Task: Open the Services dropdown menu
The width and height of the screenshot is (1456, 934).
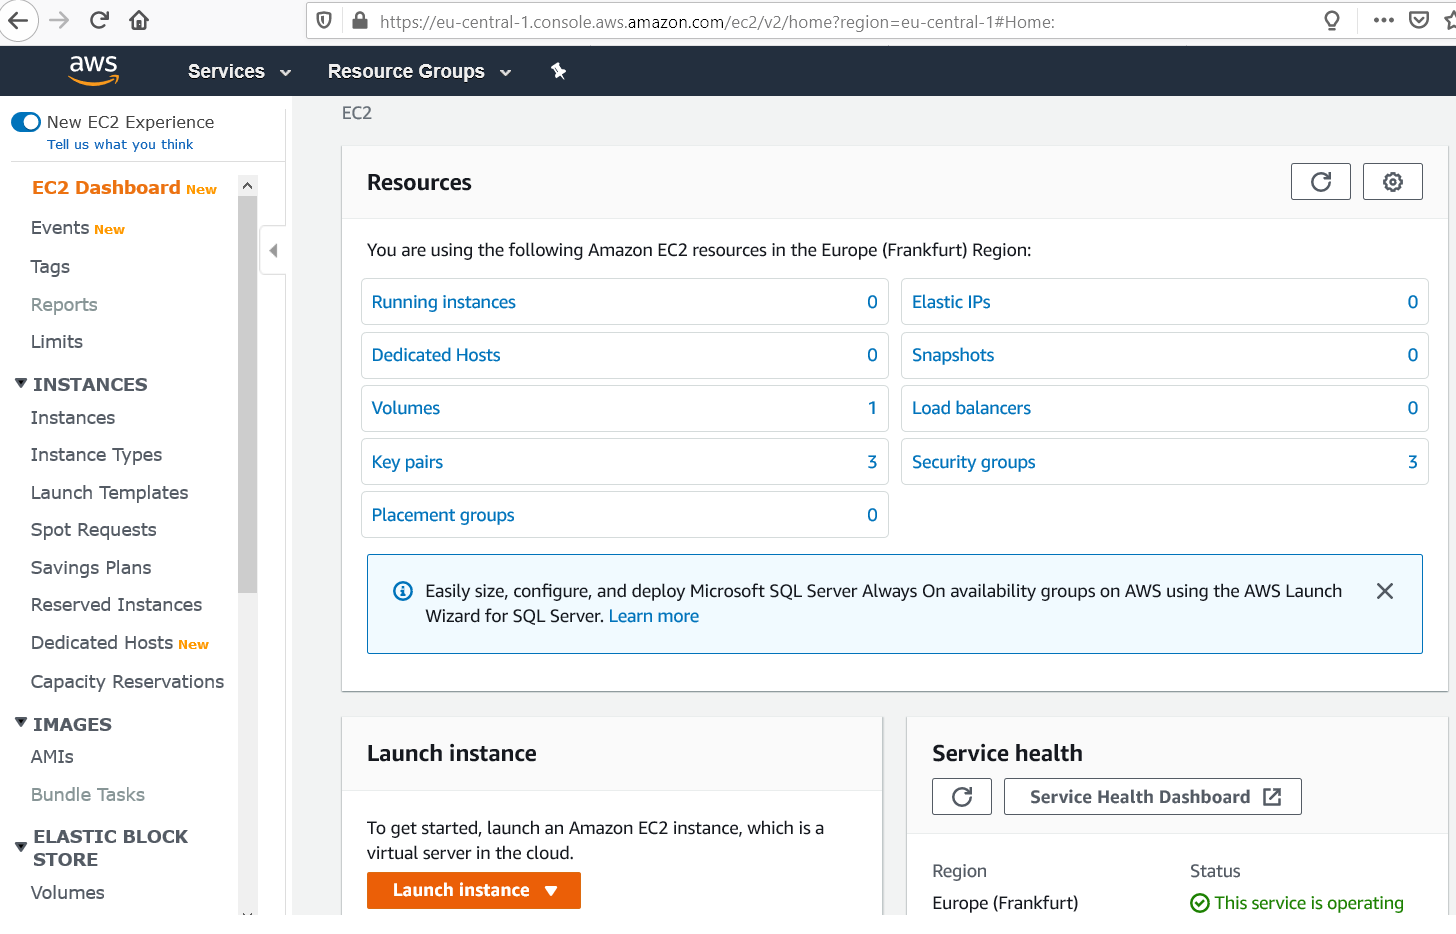Action: click(240, 71)
